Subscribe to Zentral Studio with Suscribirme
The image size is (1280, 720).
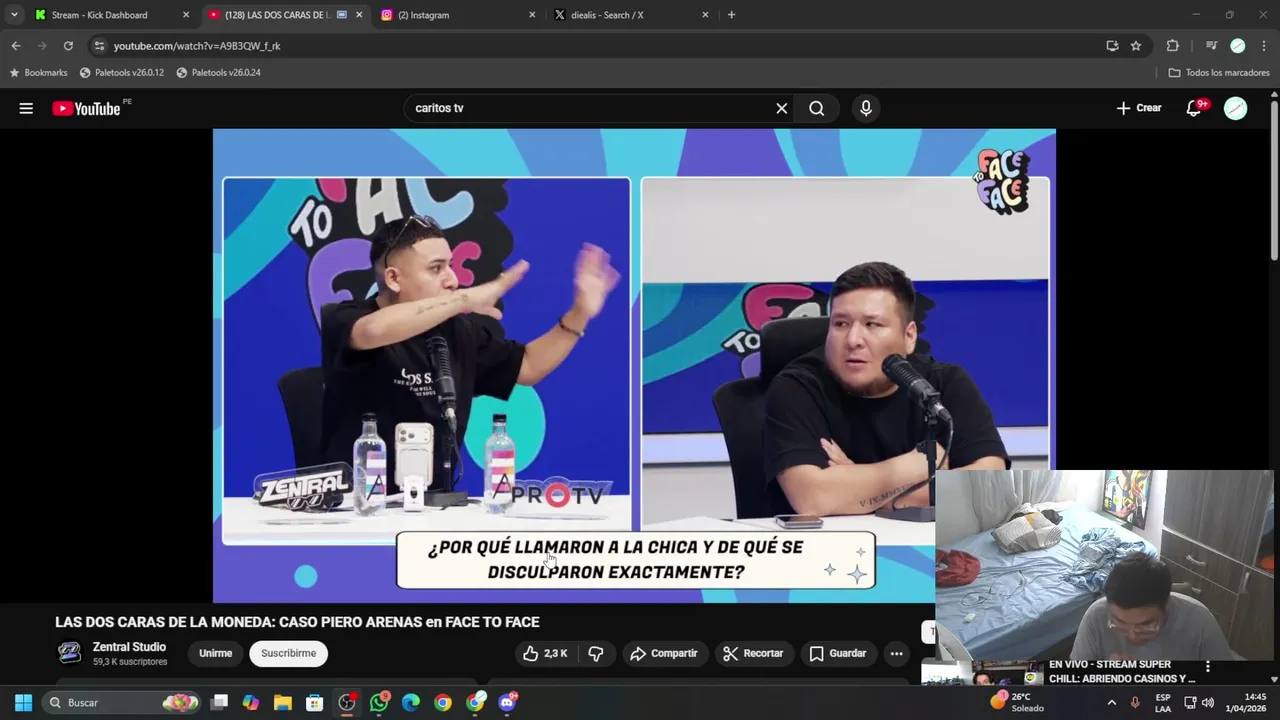click(x=288, y=653)
